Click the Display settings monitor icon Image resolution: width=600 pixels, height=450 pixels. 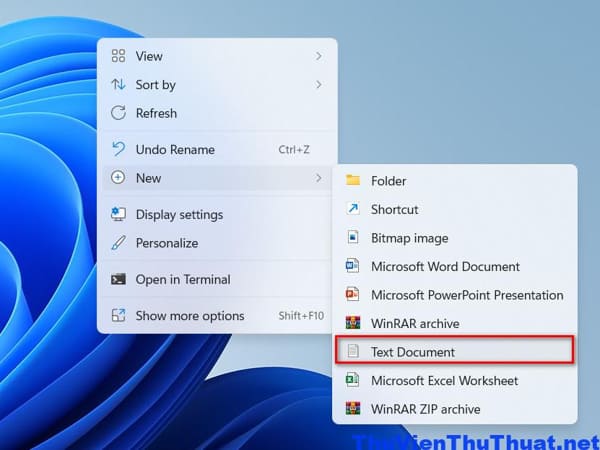tap(118, 214)
